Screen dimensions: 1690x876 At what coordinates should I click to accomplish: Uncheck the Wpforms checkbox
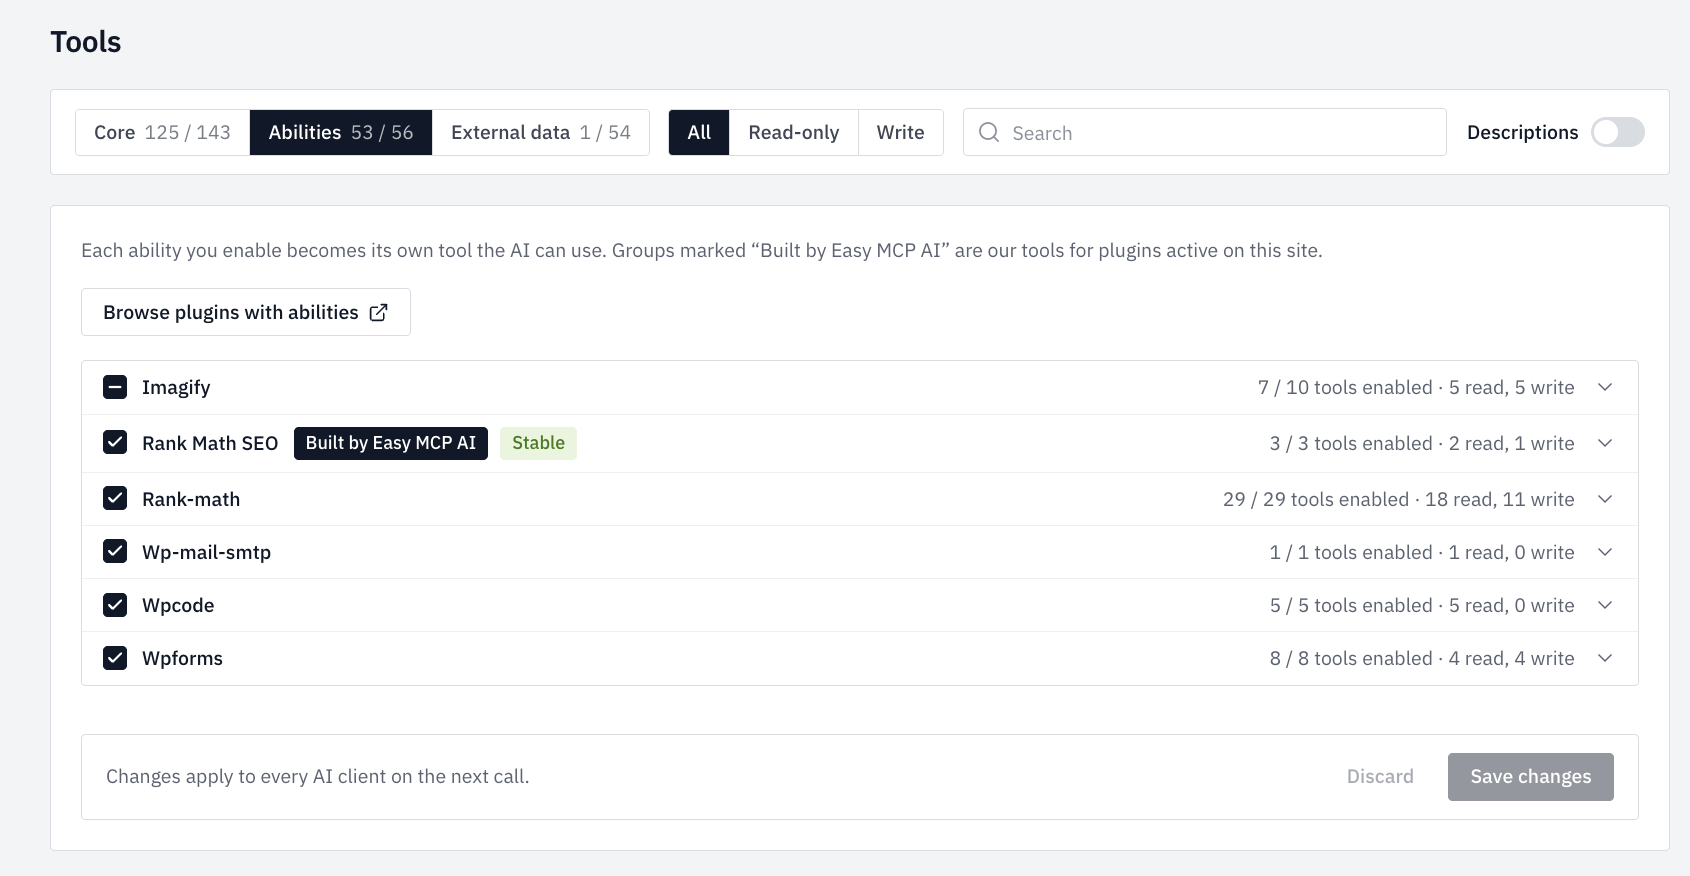pyautogui.click(x=115, y=657)
